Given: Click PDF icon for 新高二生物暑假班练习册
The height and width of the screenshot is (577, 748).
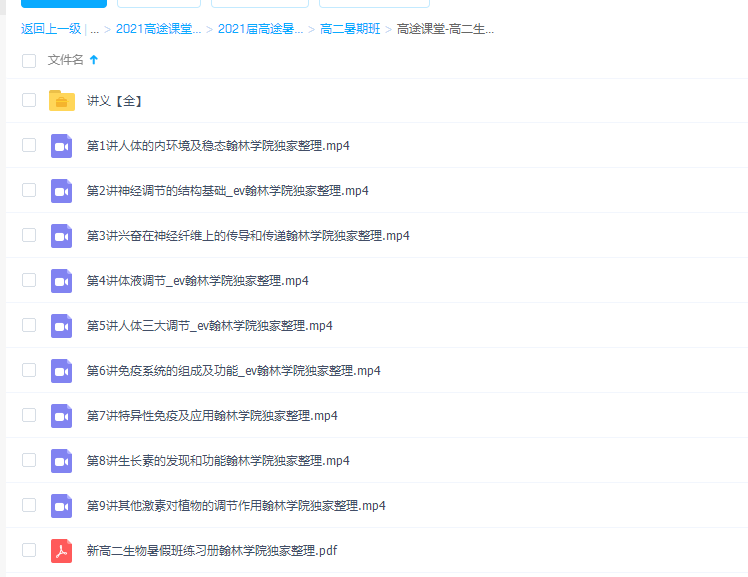Looking at the screenshot, I should [x=62, y=550].
